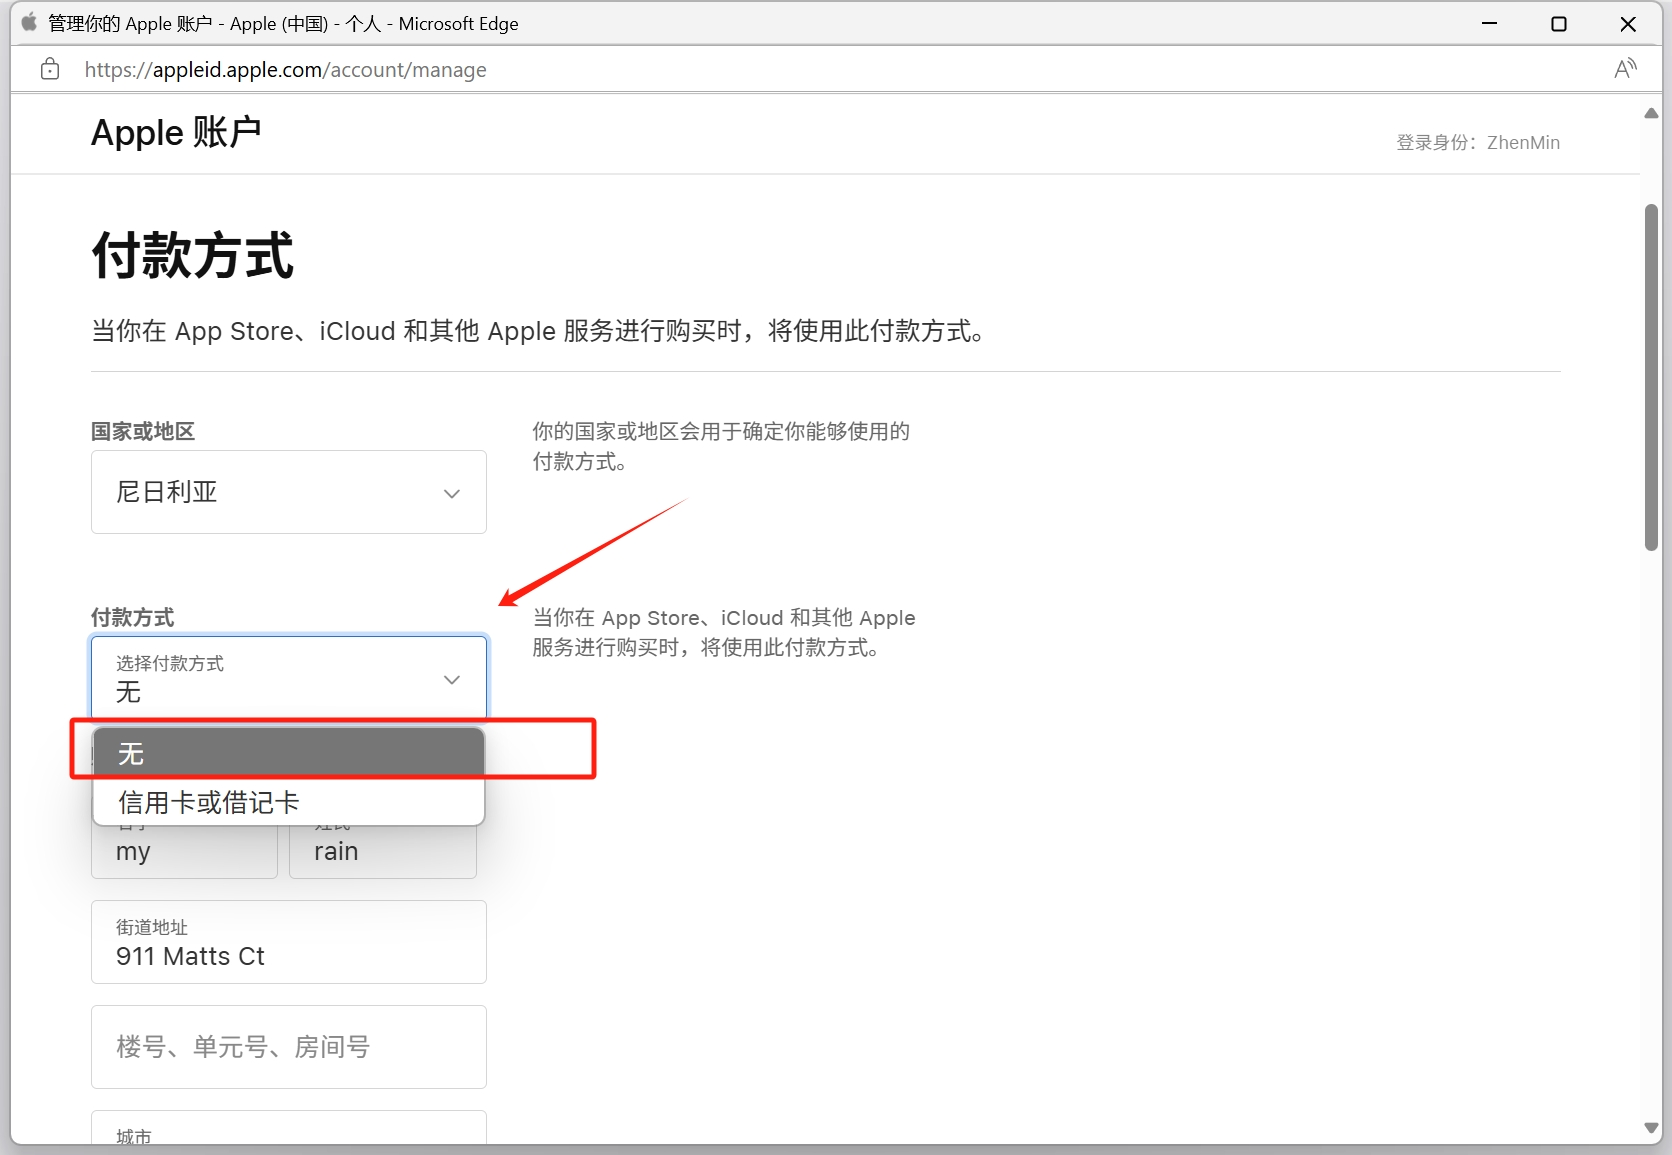The height and width of the screenshot is (1155, 1672).
Task: Click the 登录身份：ZhenMin text
Action: coord(1478,142)
